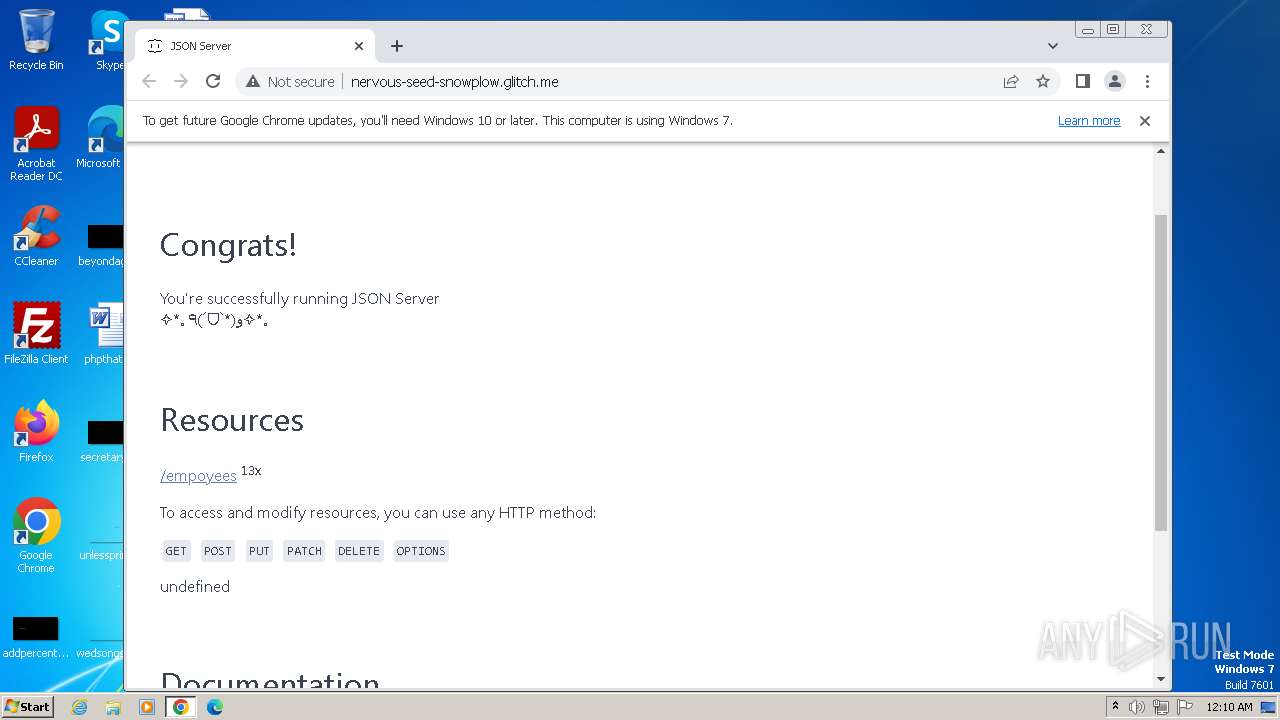Open the phpthat Word document icon
Screen dimensions: 1280x720
104,334
